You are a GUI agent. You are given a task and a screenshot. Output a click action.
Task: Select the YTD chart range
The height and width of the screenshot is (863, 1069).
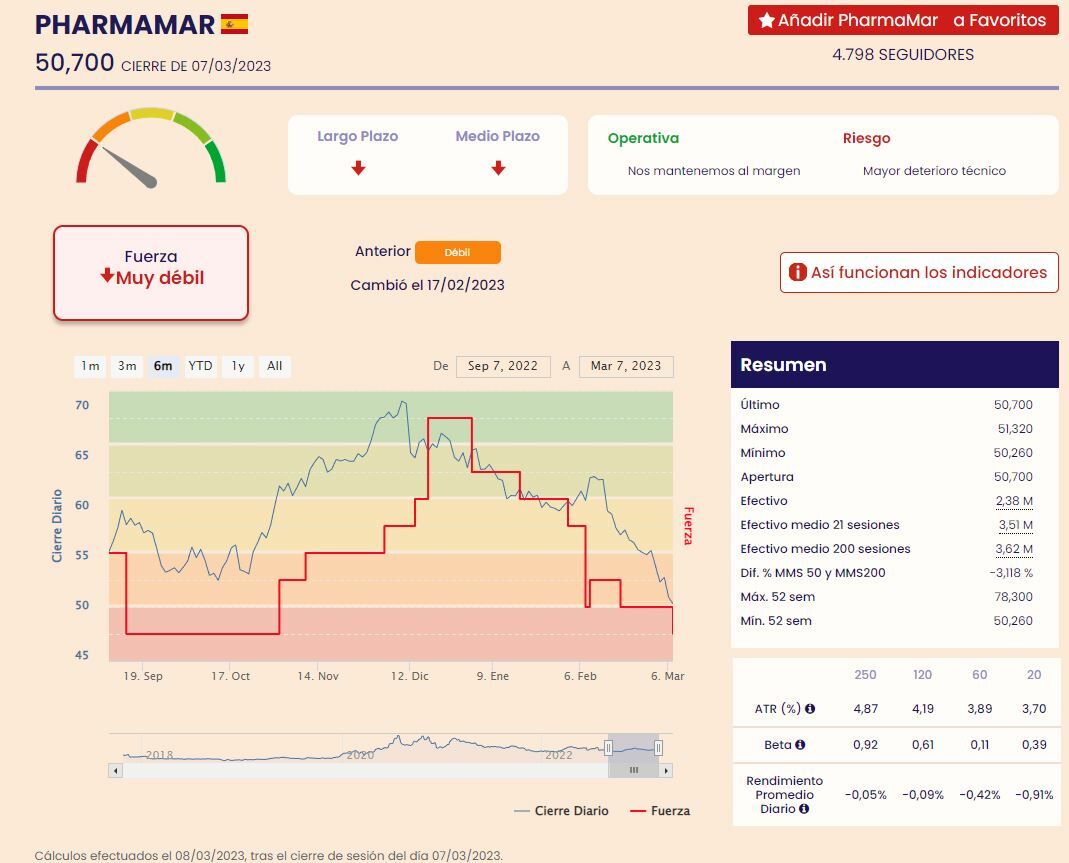click(200, 366)
